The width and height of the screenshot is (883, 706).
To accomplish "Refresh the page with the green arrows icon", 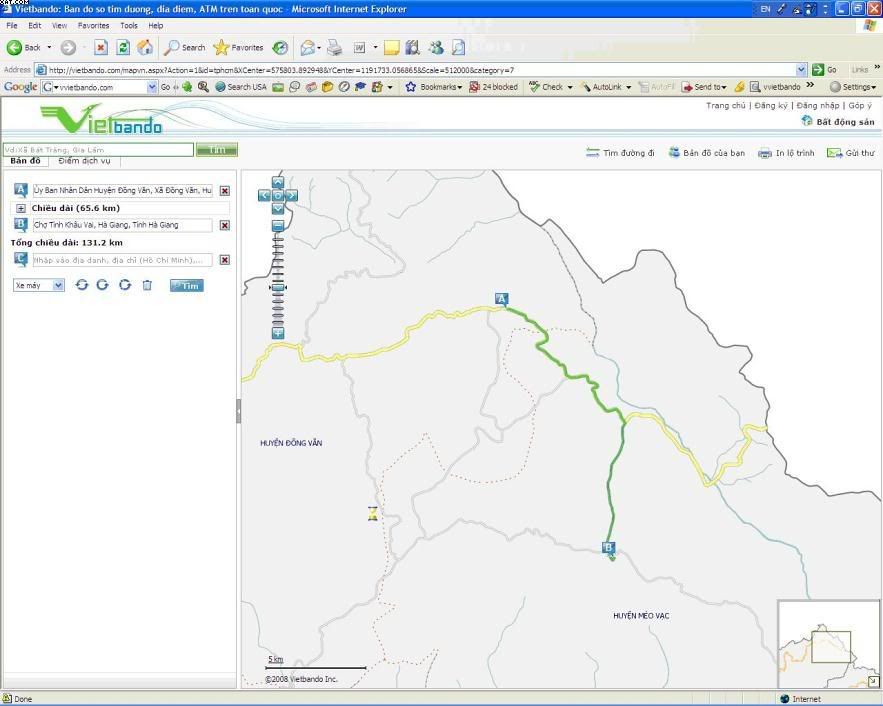I will pos(123,48).
